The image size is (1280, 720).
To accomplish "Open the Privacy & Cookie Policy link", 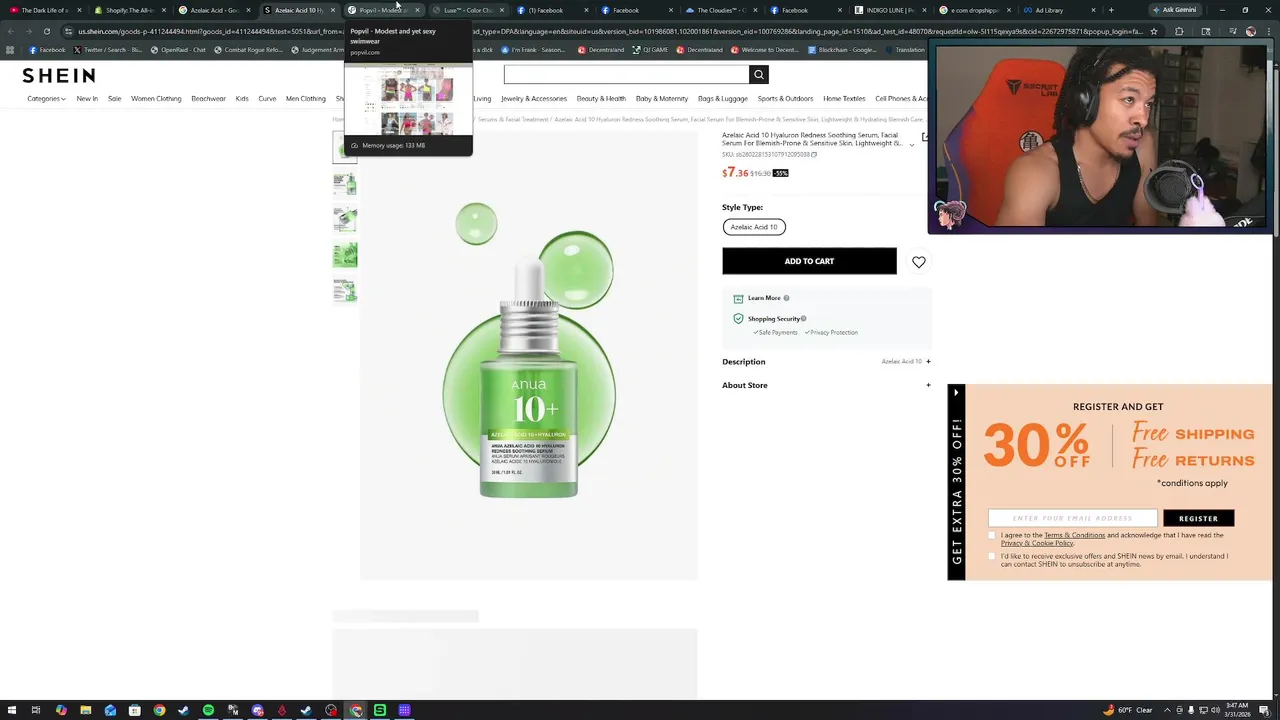I will pos(1037,543).
